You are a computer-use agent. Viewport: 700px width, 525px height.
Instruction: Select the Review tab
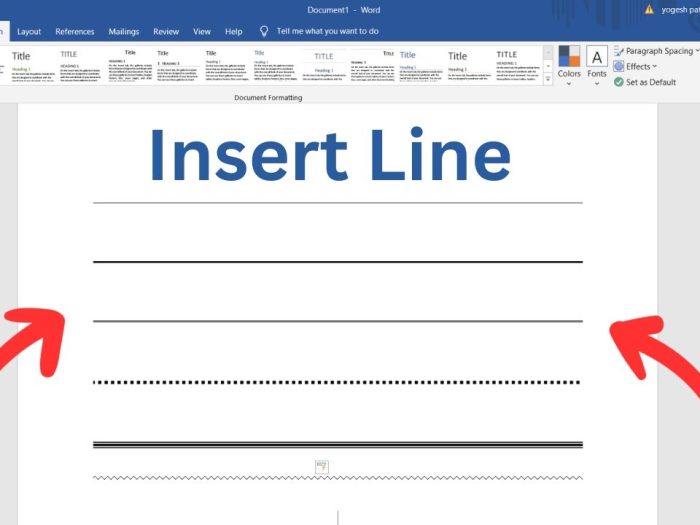click(166, 31)
